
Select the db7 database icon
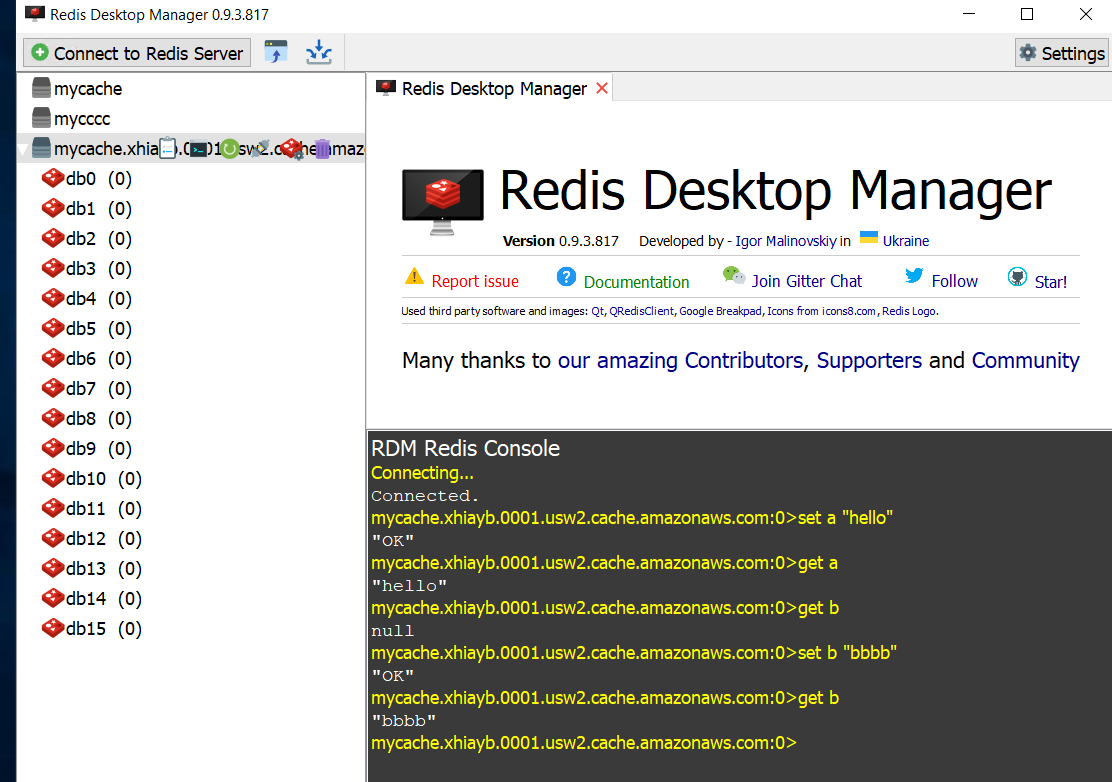click(52, 389)
